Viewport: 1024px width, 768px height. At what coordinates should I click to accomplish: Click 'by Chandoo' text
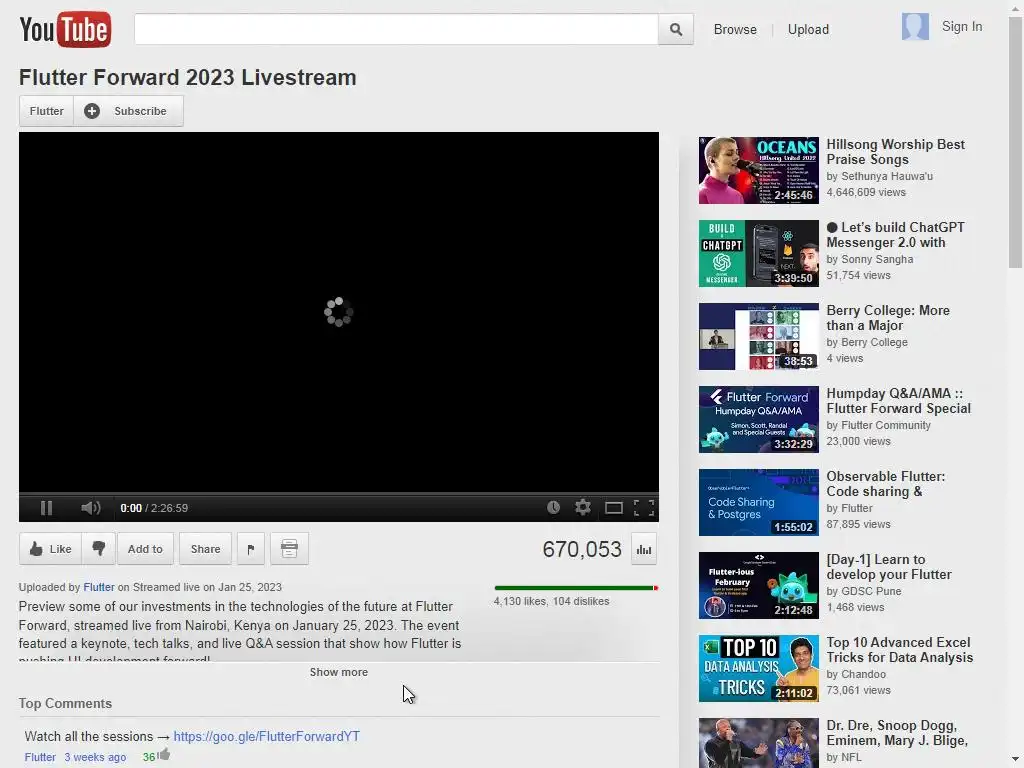tap(856, 674)
